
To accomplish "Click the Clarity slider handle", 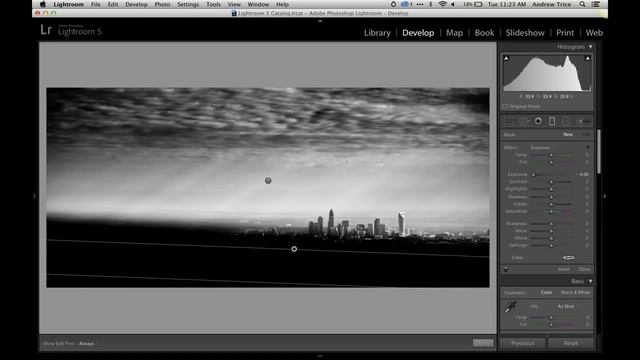I will coord(551,204).
